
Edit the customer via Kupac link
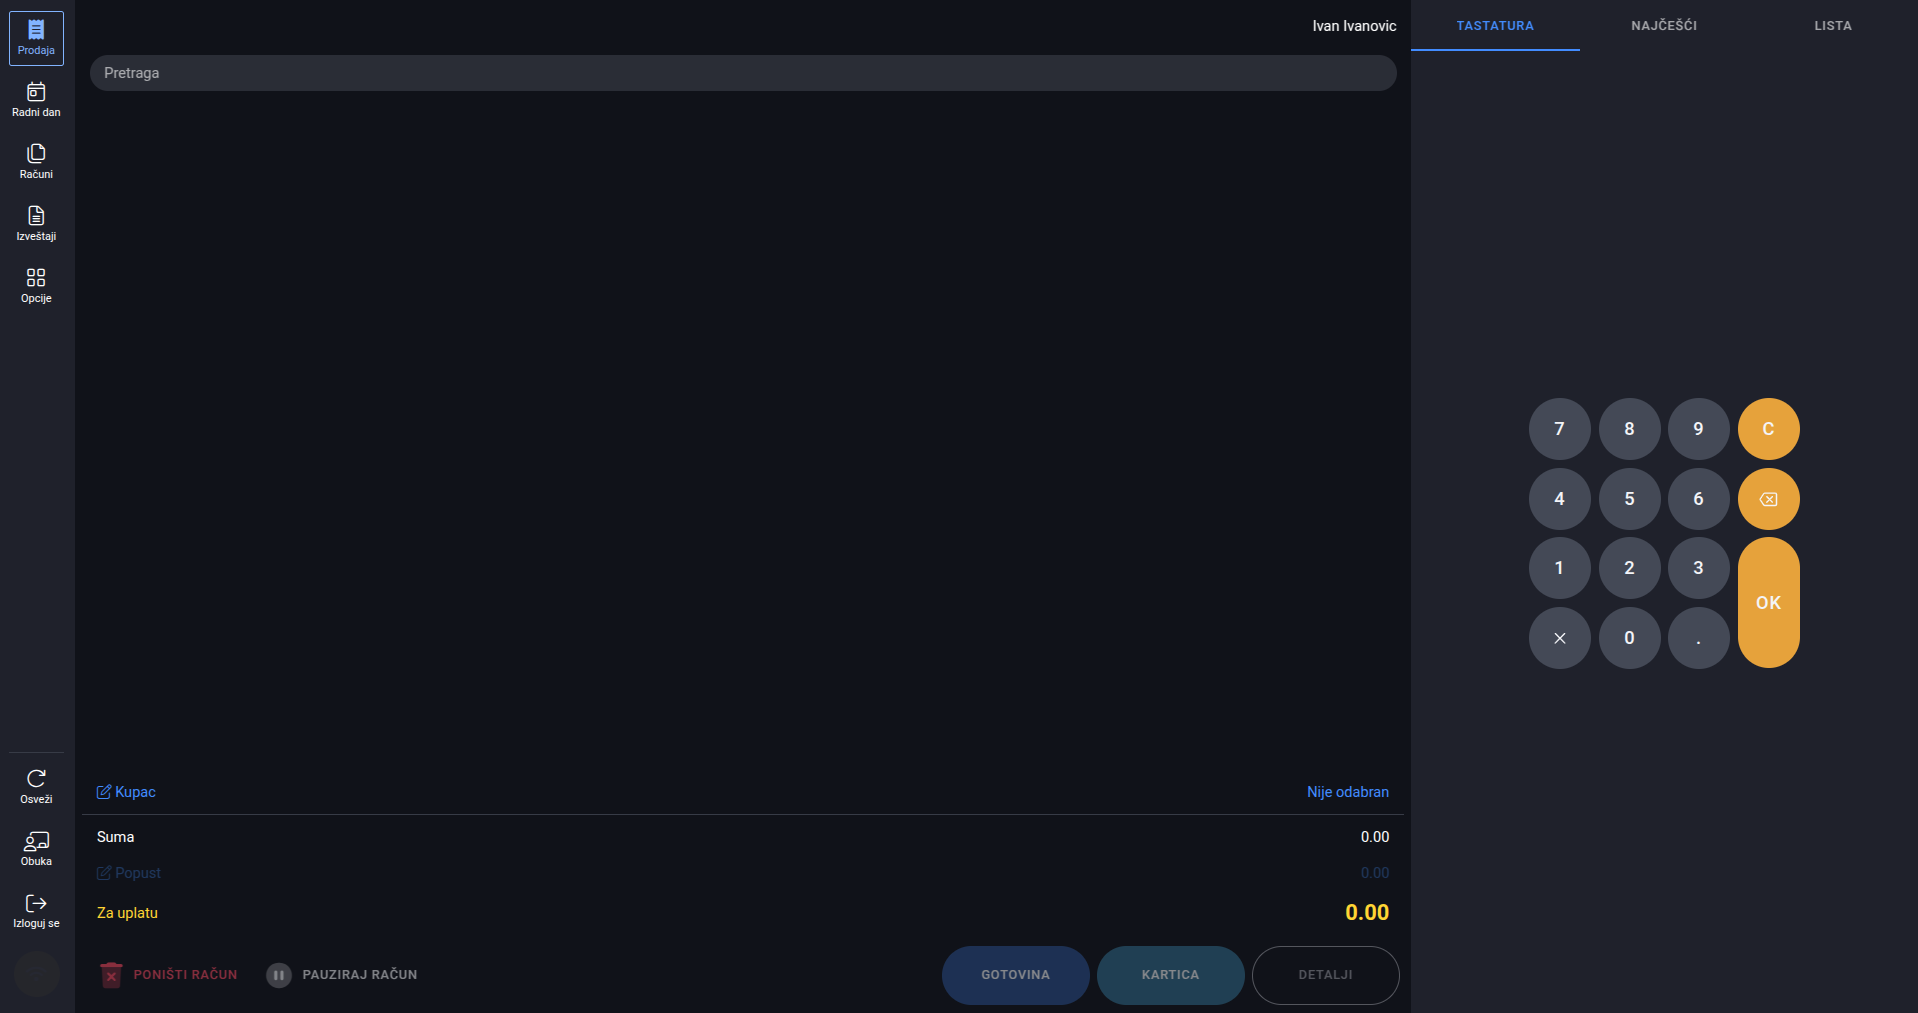126,792
